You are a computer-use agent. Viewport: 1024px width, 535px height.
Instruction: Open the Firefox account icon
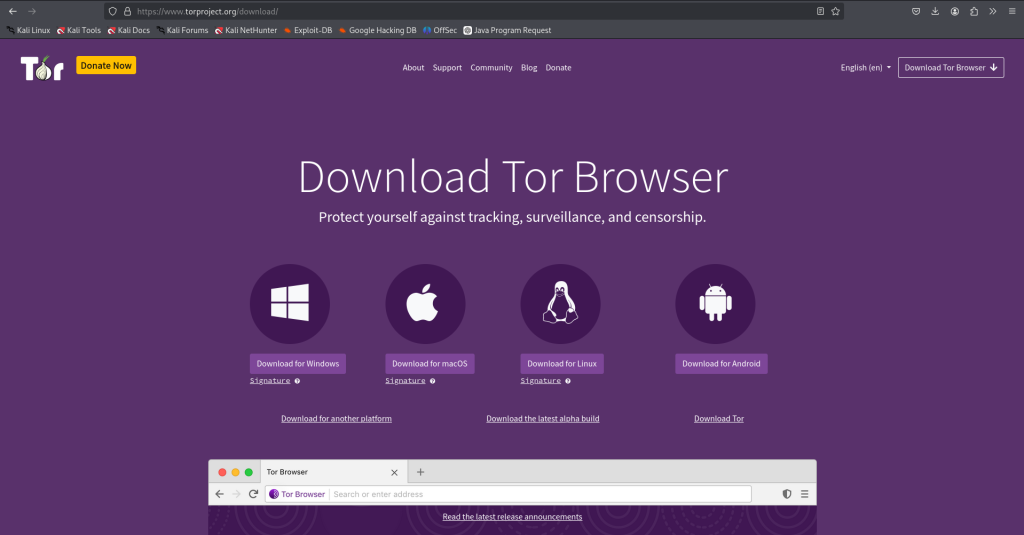[955, 11]
